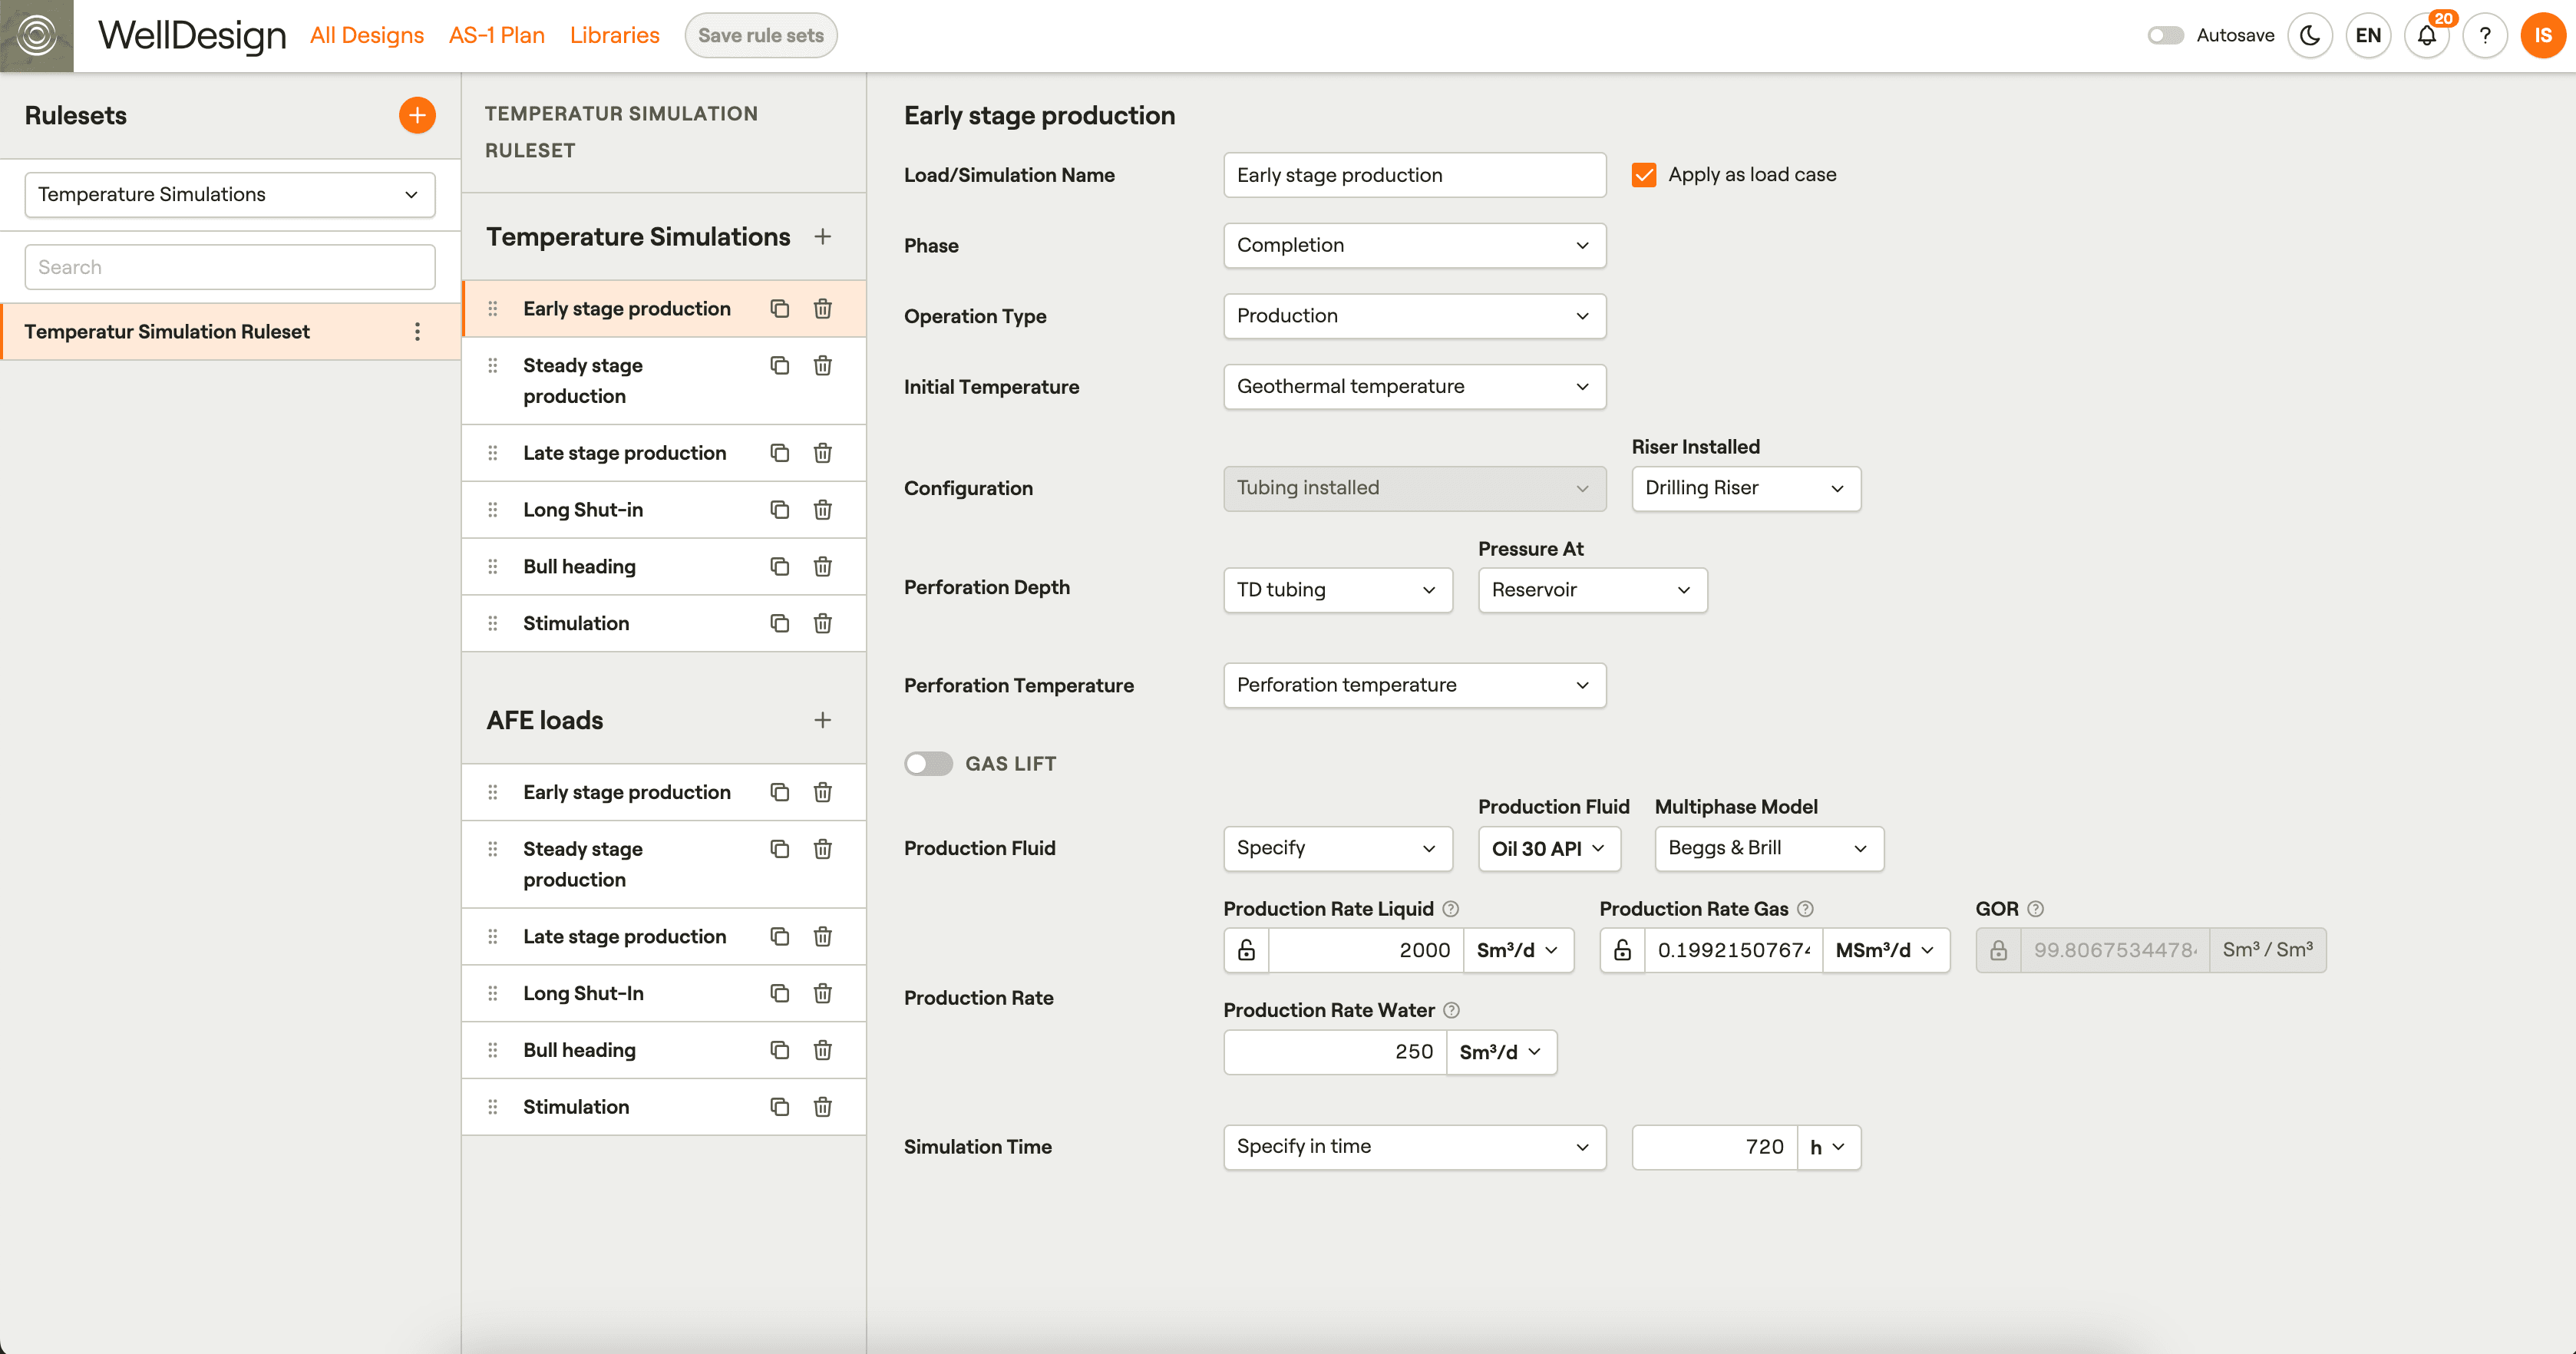Switch to dark mode moon icon
This screenshot has height=1354, width=2576.
tap(2309, 36)
